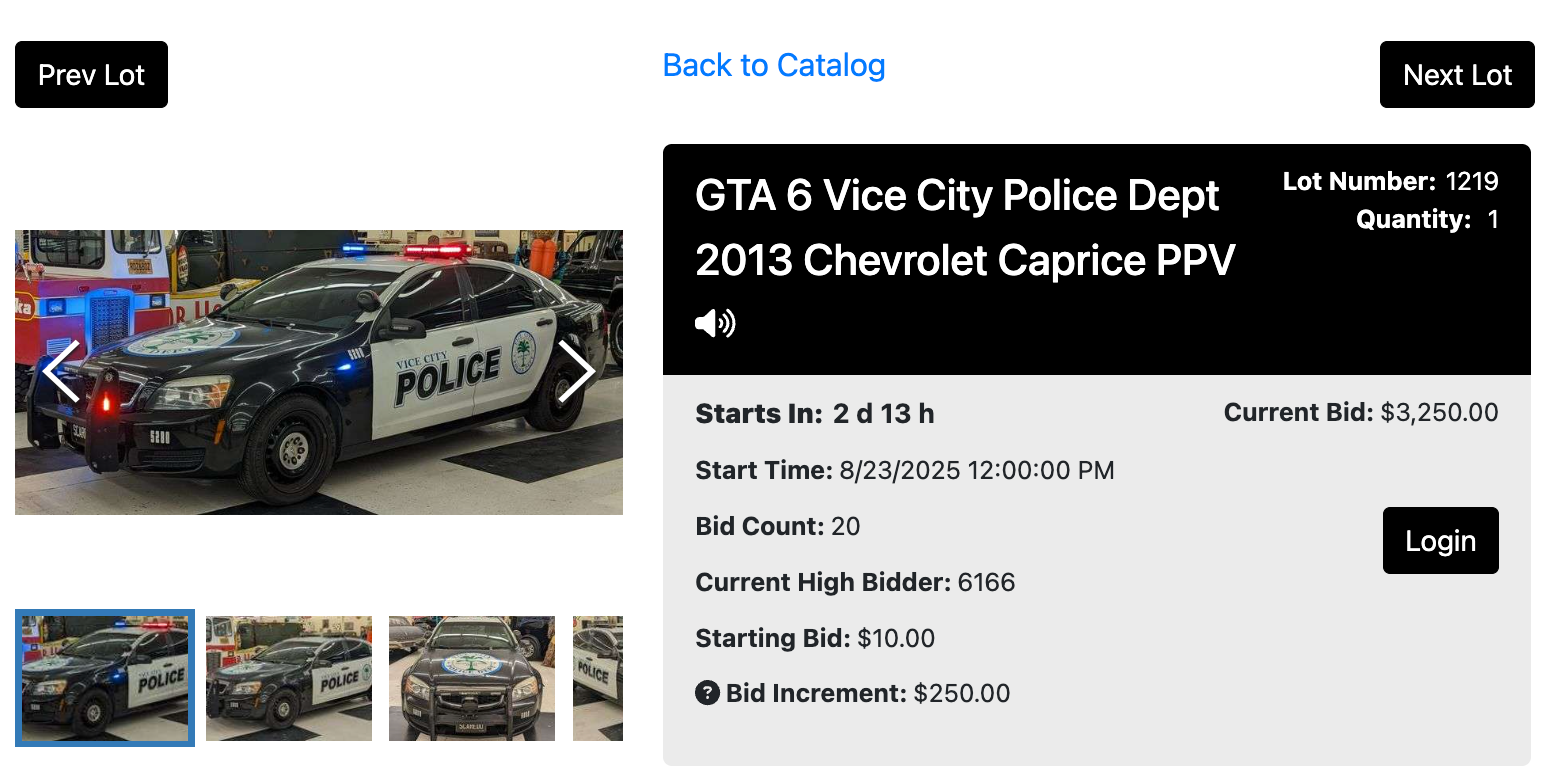Viewport: 1542px width, 782px height.
Task: Go to the previous lot
Action: click(91, 75)
